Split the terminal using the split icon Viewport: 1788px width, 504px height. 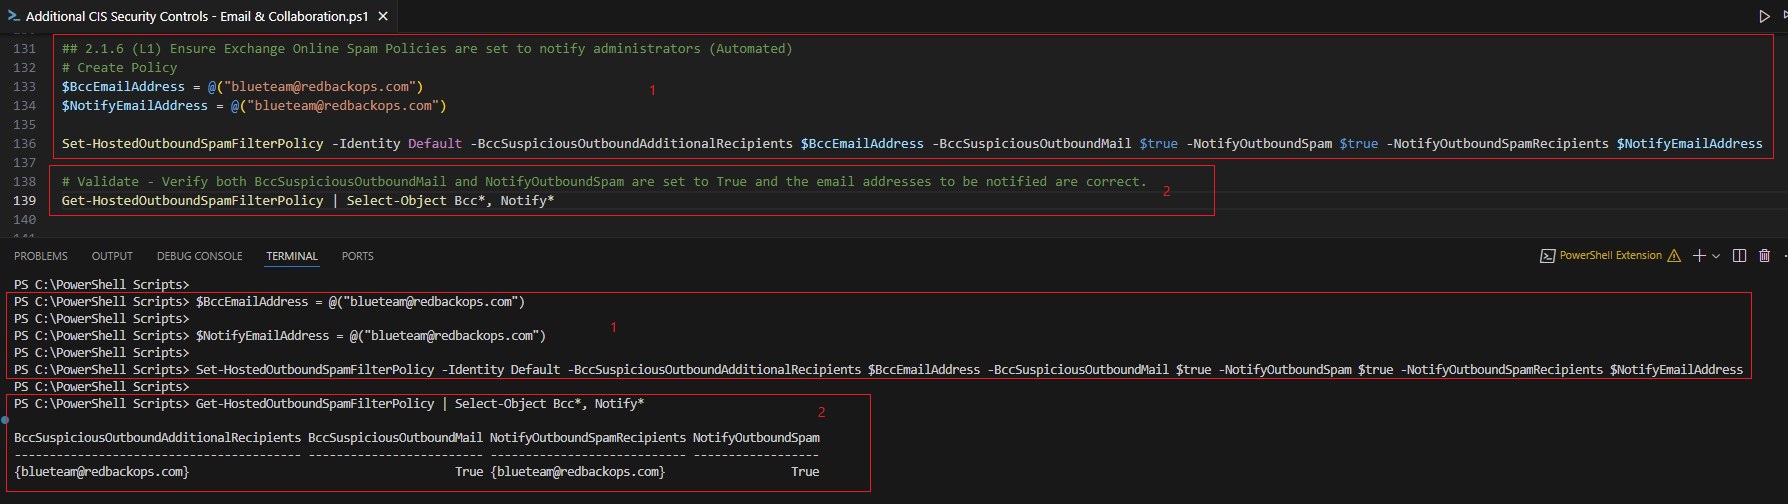[x=1739, y=256]
